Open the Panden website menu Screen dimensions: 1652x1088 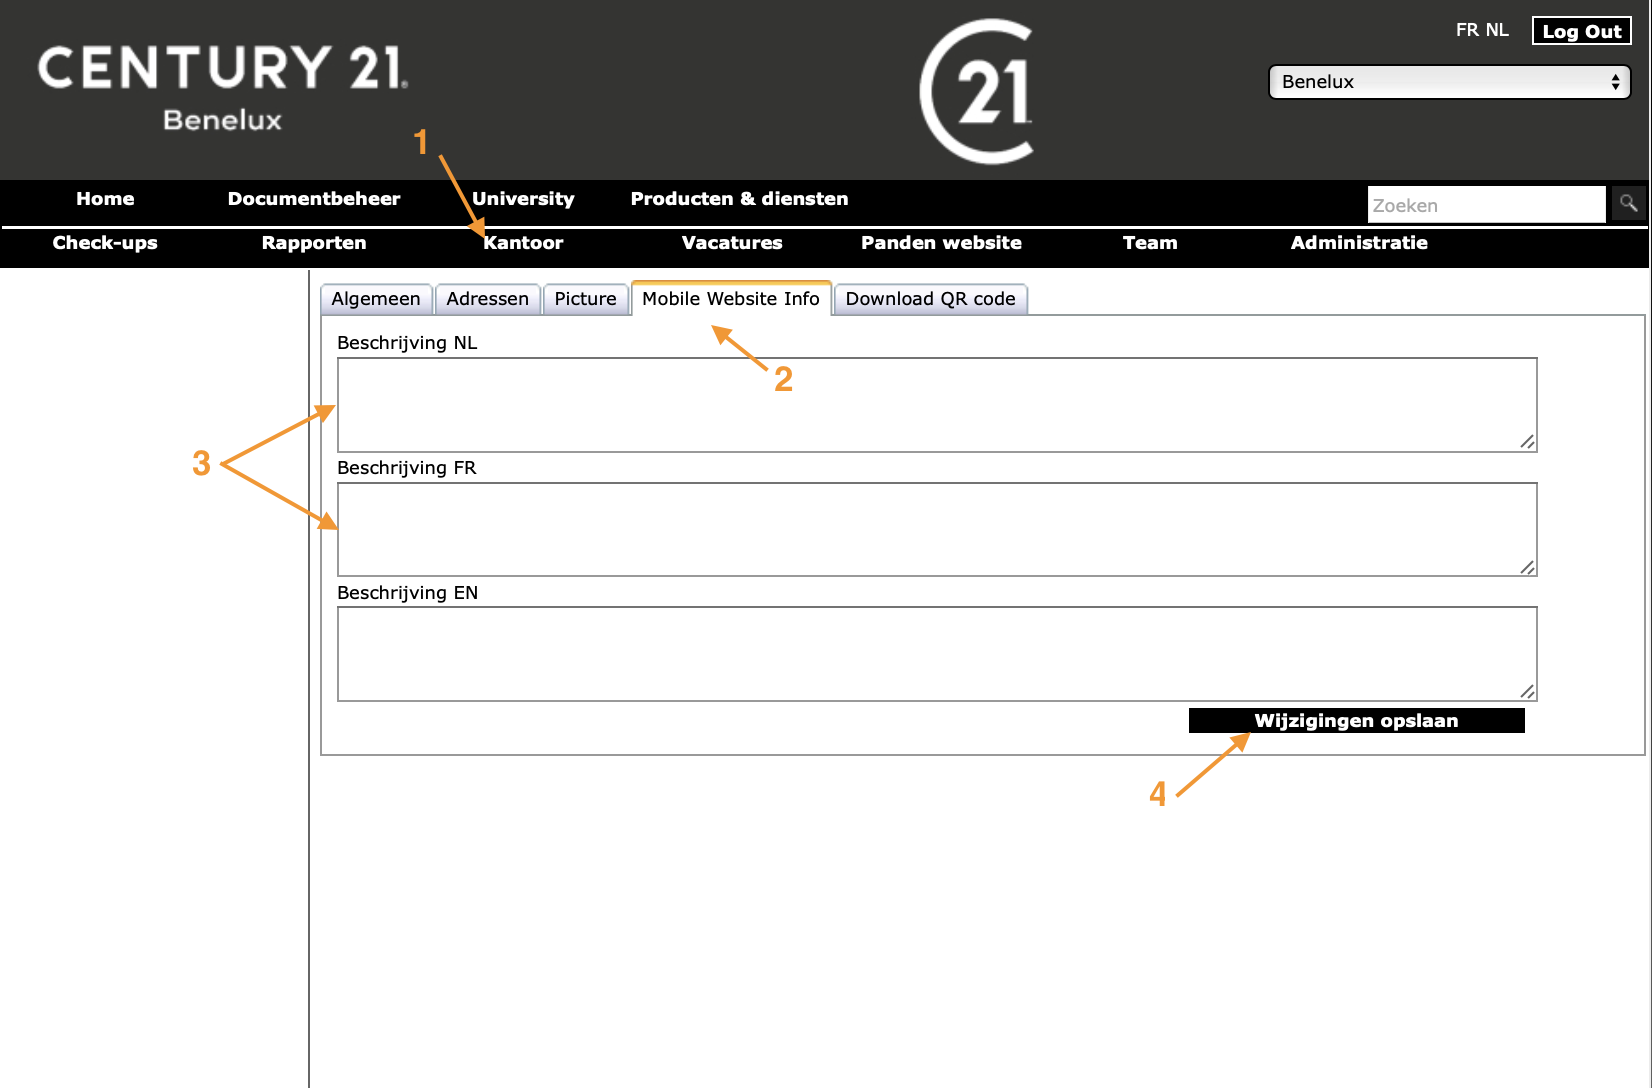[941, 243]
